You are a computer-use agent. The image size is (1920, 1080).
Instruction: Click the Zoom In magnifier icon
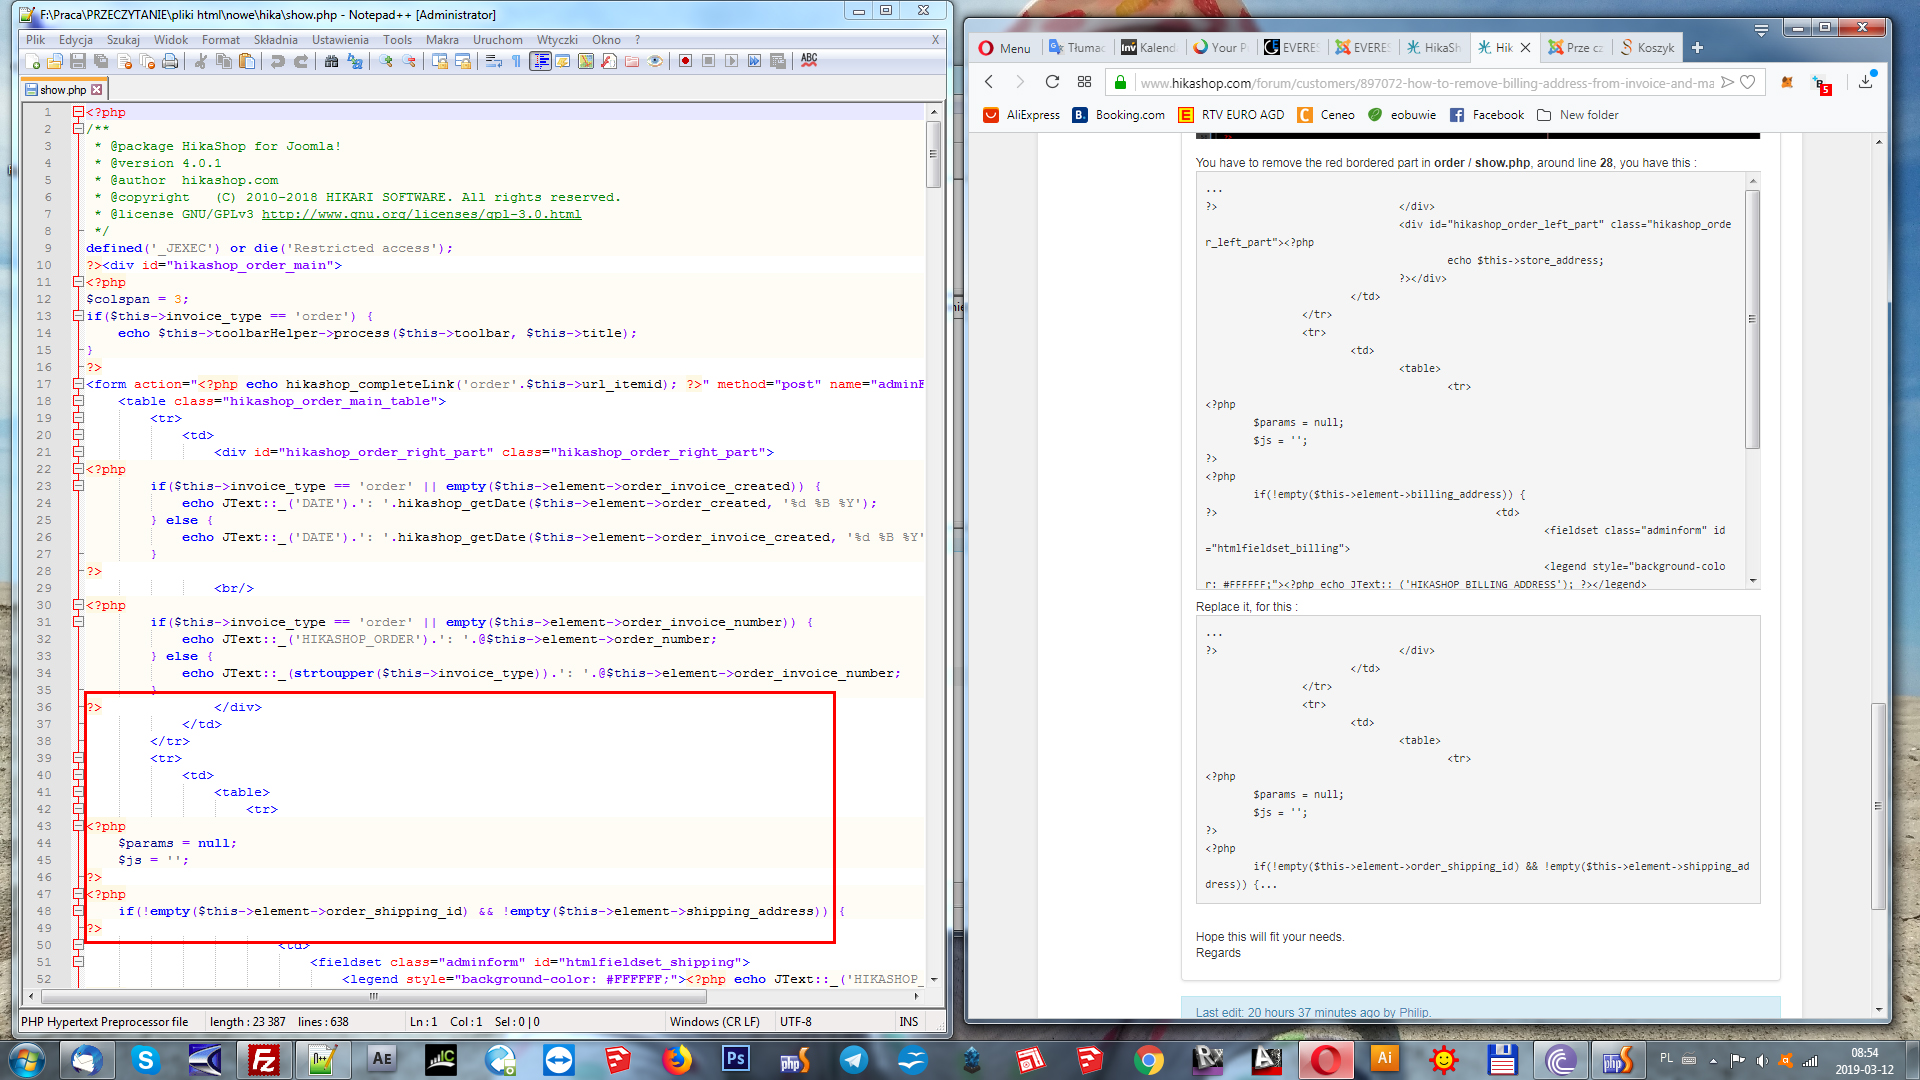click(386, 61)
